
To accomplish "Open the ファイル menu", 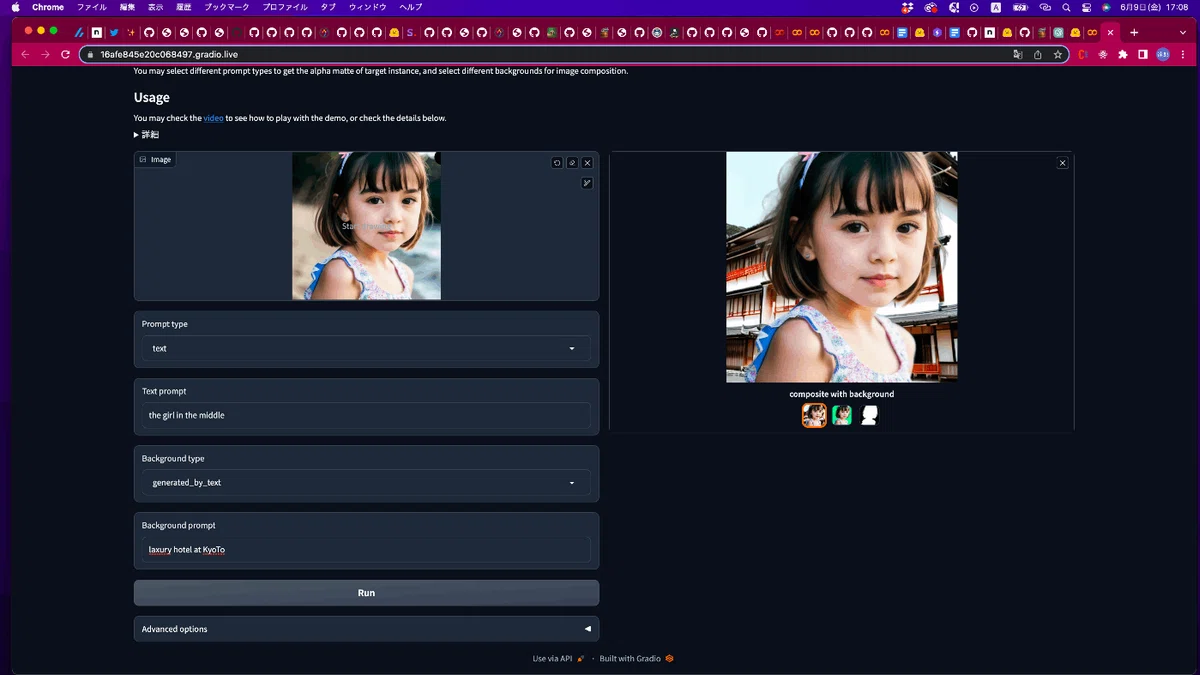I will pyautogui.click(x=92, y=7).
